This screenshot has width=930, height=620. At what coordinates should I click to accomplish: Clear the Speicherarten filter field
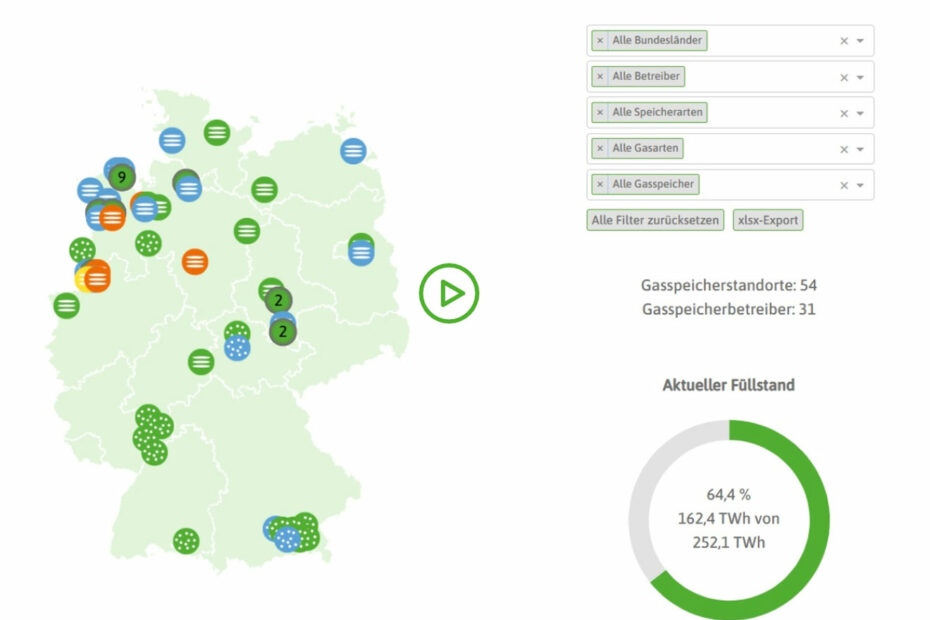(843, 113)
